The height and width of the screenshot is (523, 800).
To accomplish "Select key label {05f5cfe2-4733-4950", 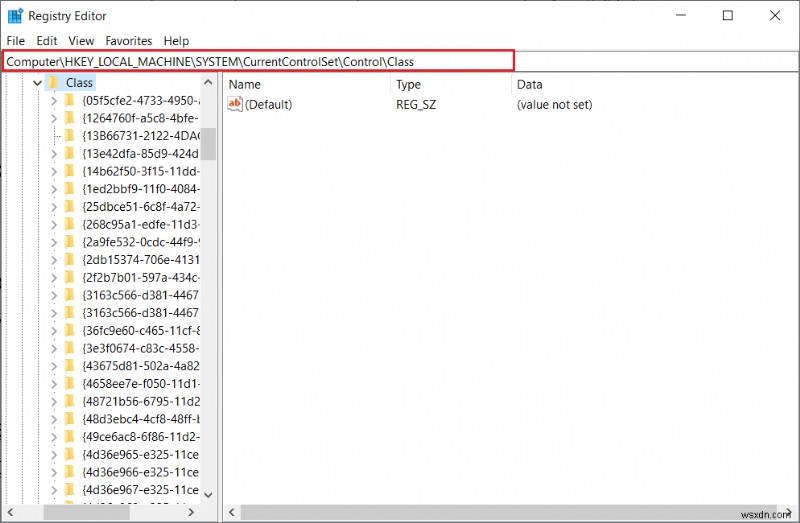I will point(140,101).
